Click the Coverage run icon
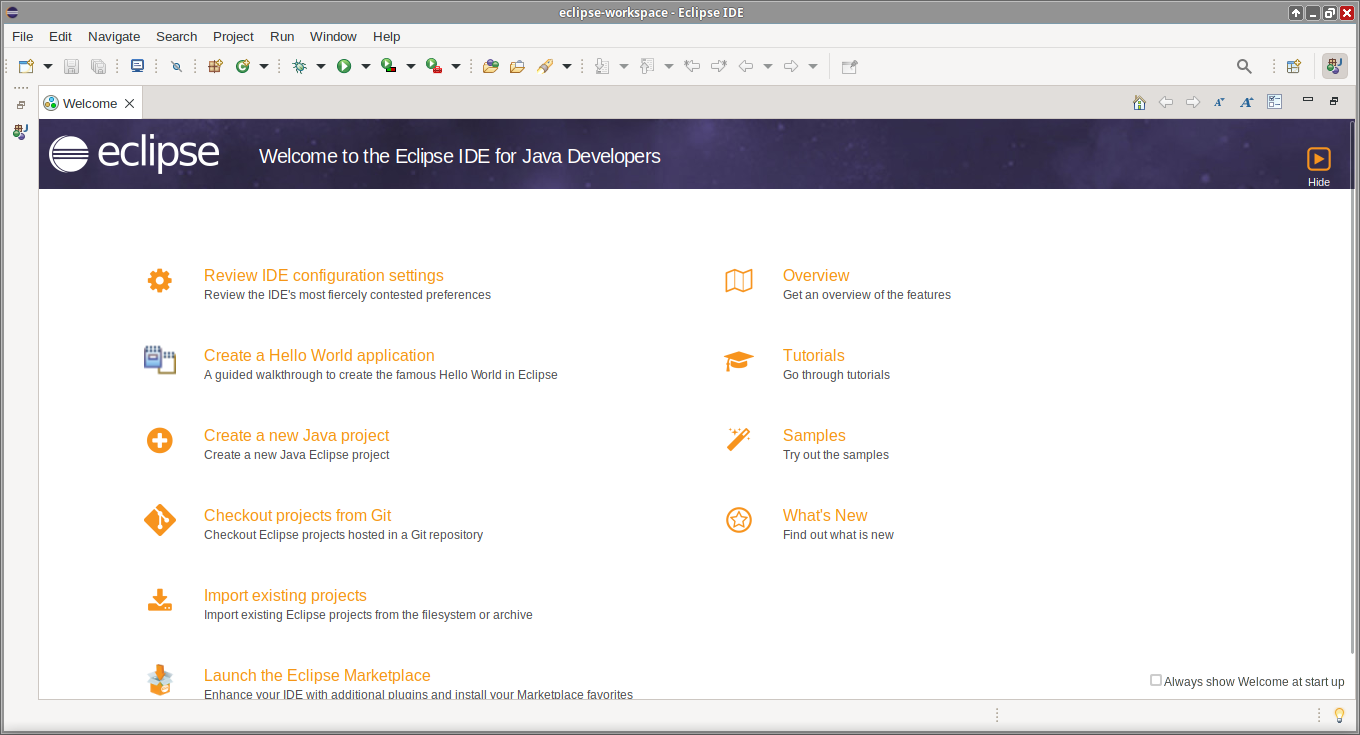 (389, 66)
